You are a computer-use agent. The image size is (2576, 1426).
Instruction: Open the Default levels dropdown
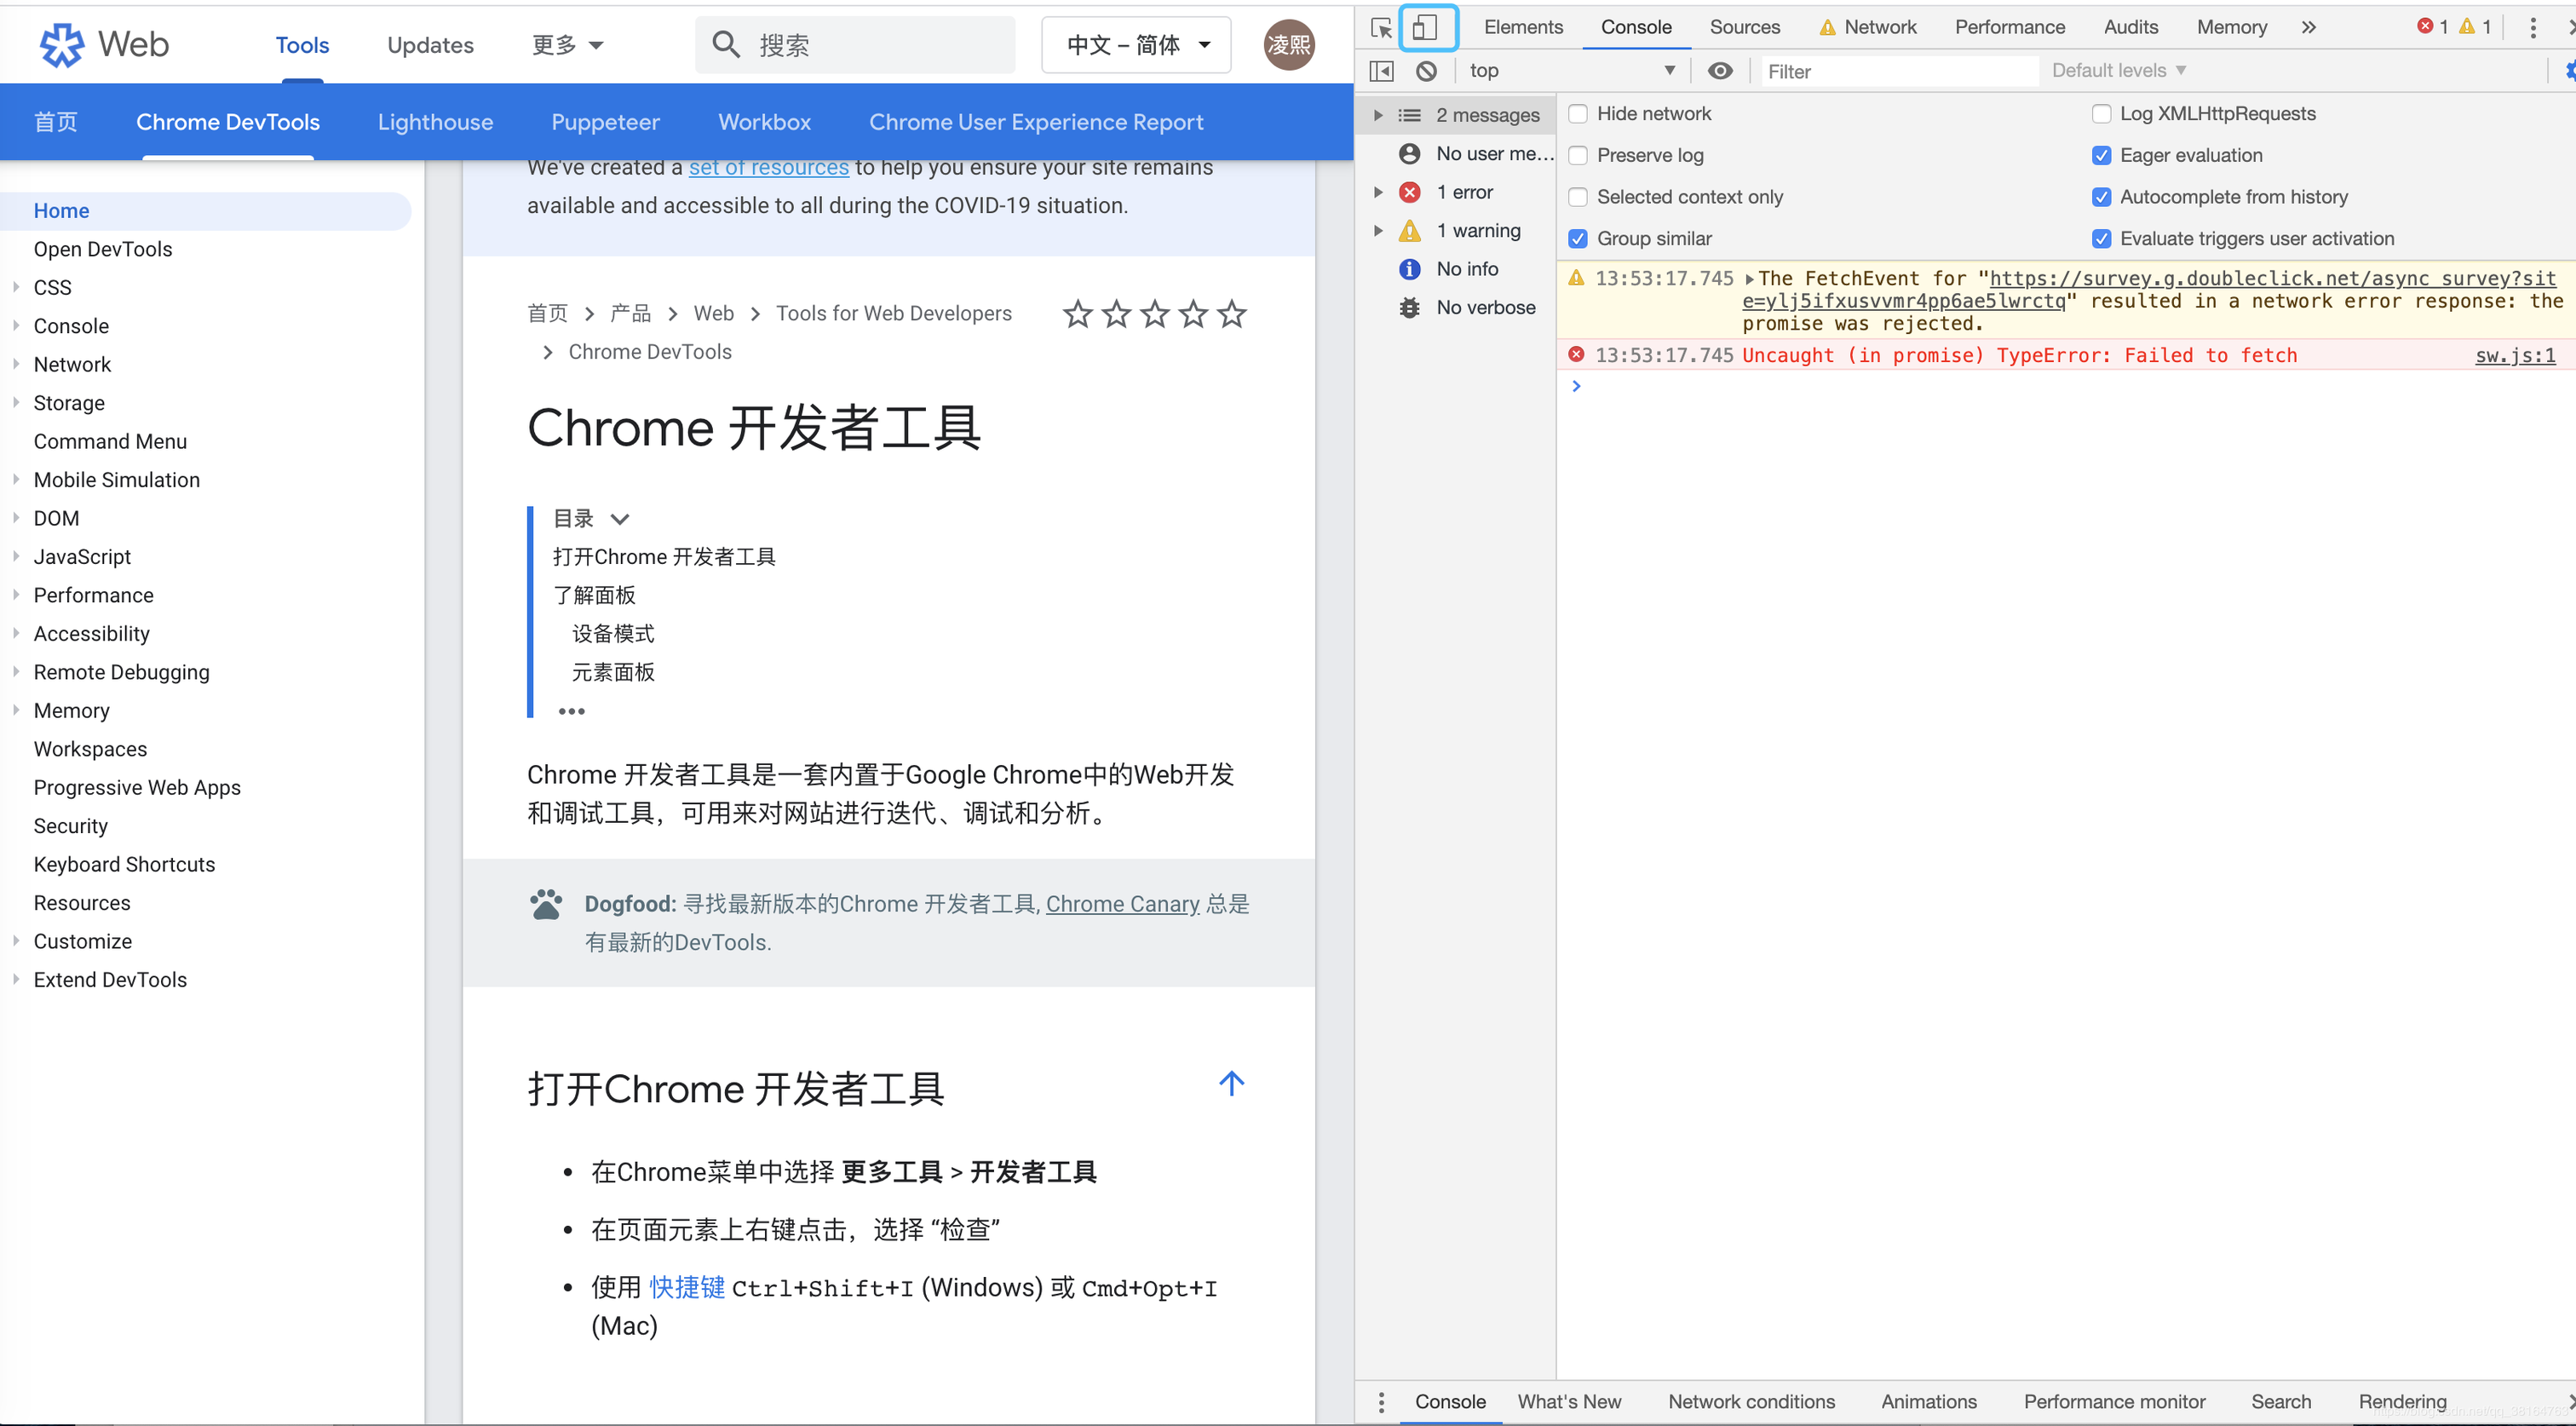pos(2119,71)
